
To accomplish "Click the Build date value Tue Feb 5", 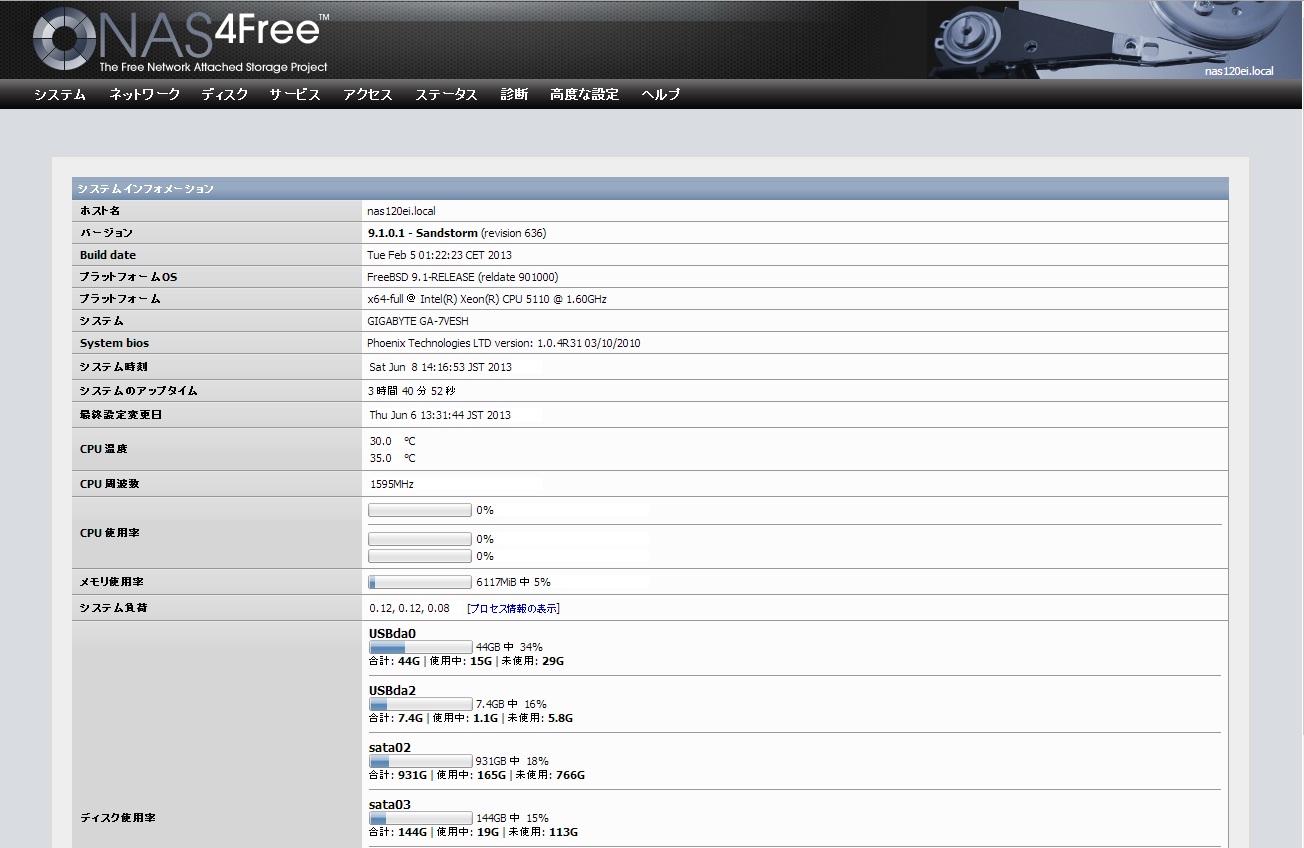I will click(440, 255).
